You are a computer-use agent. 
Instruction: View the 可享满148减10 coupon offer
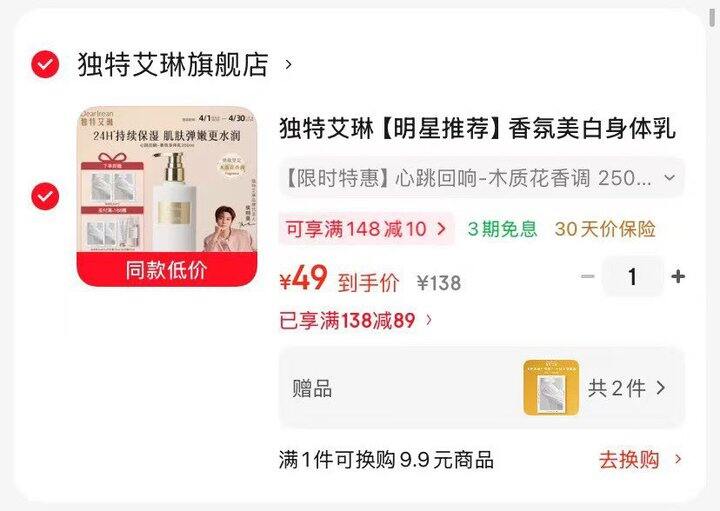click(x=366, y=229)
